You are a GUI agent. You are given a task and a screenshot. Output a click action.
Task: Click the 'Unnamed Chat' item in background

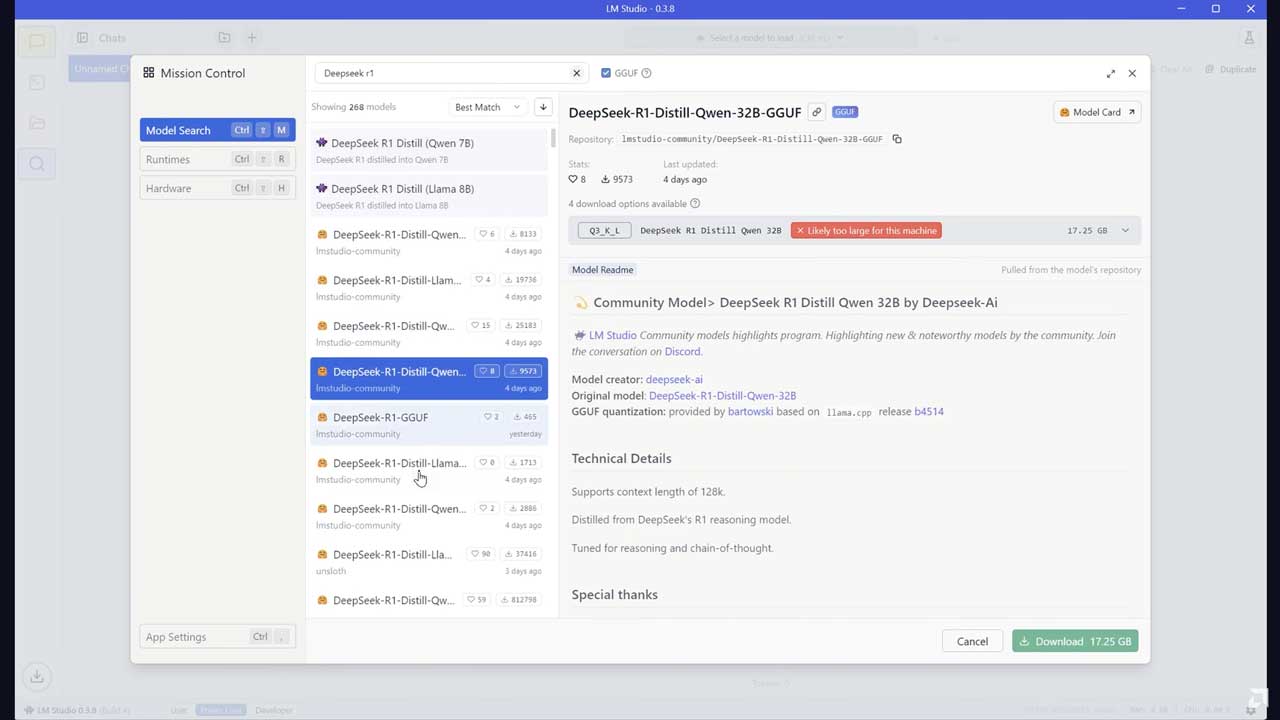tap(100, 69)
